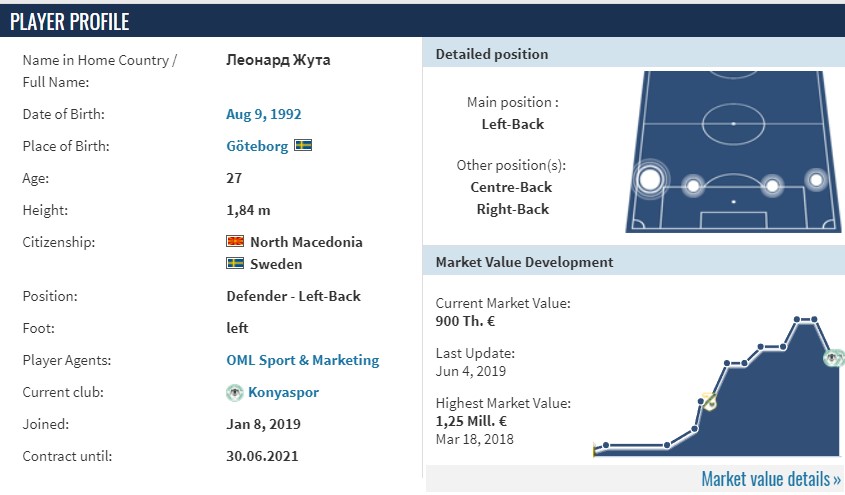845x495 pixels.
Task: Click the Market Value Development header
Action: tap(634, 262)
